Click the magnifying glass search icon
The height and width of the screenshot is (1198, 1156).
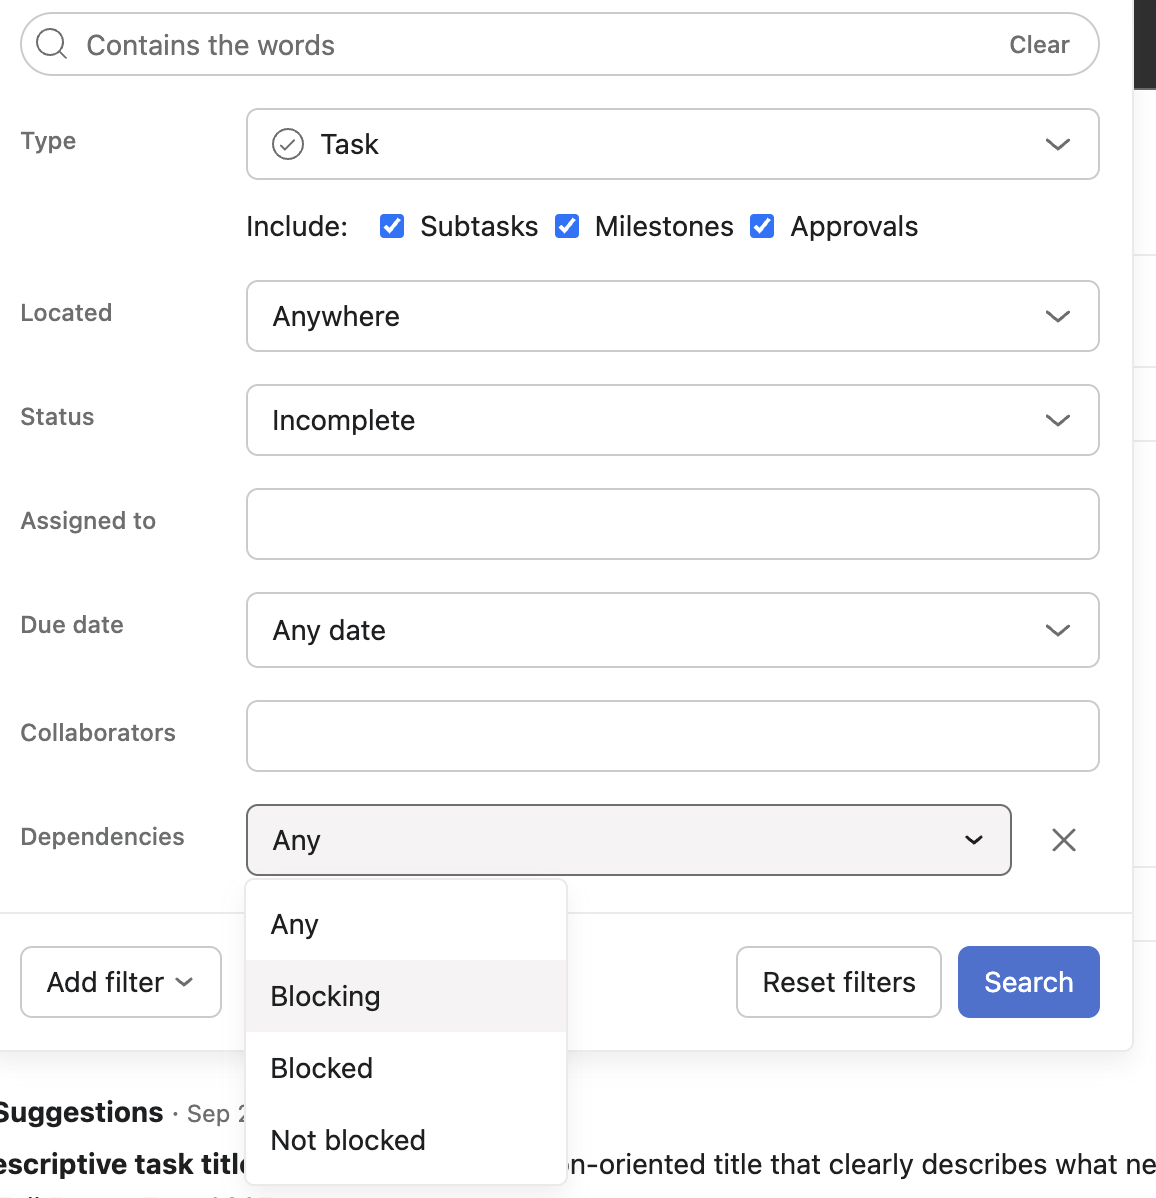coord(51,44)
